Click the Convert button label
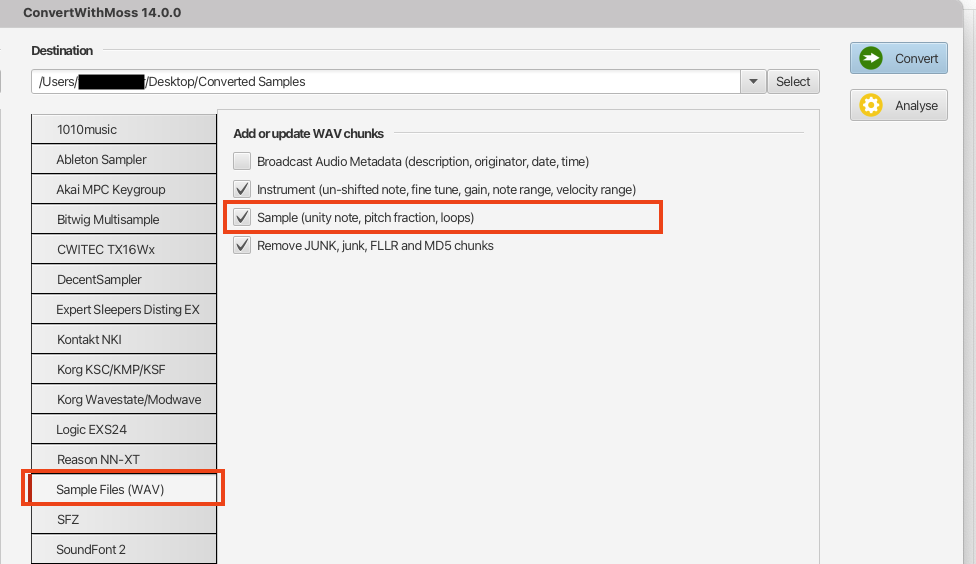 click(x=916, y=59)
